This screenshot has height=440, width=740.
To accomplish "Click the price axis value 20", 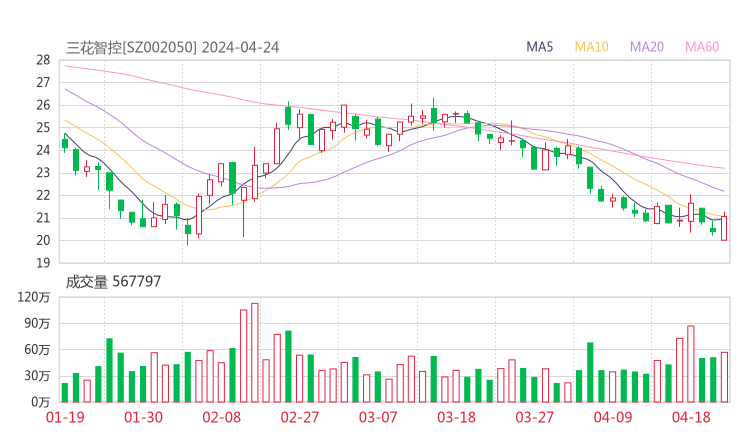I will (43, 240).
